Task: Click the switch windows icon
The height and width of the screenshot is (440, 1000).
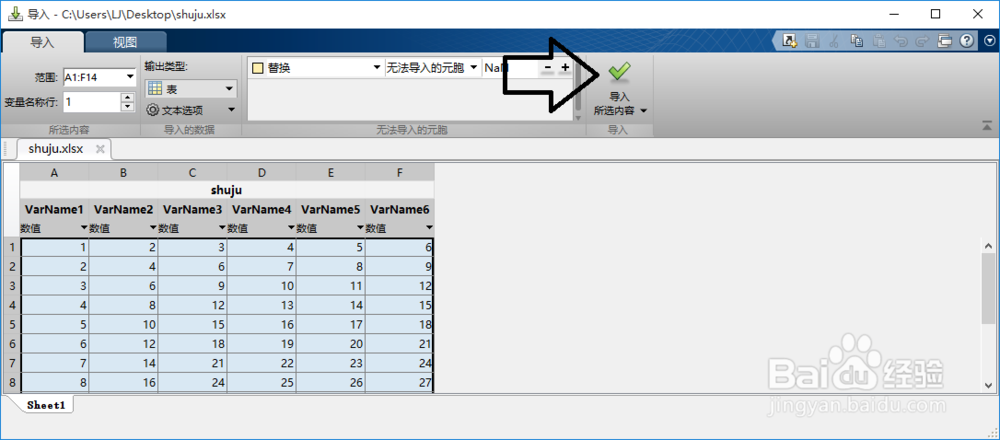Action: (945, 41)
